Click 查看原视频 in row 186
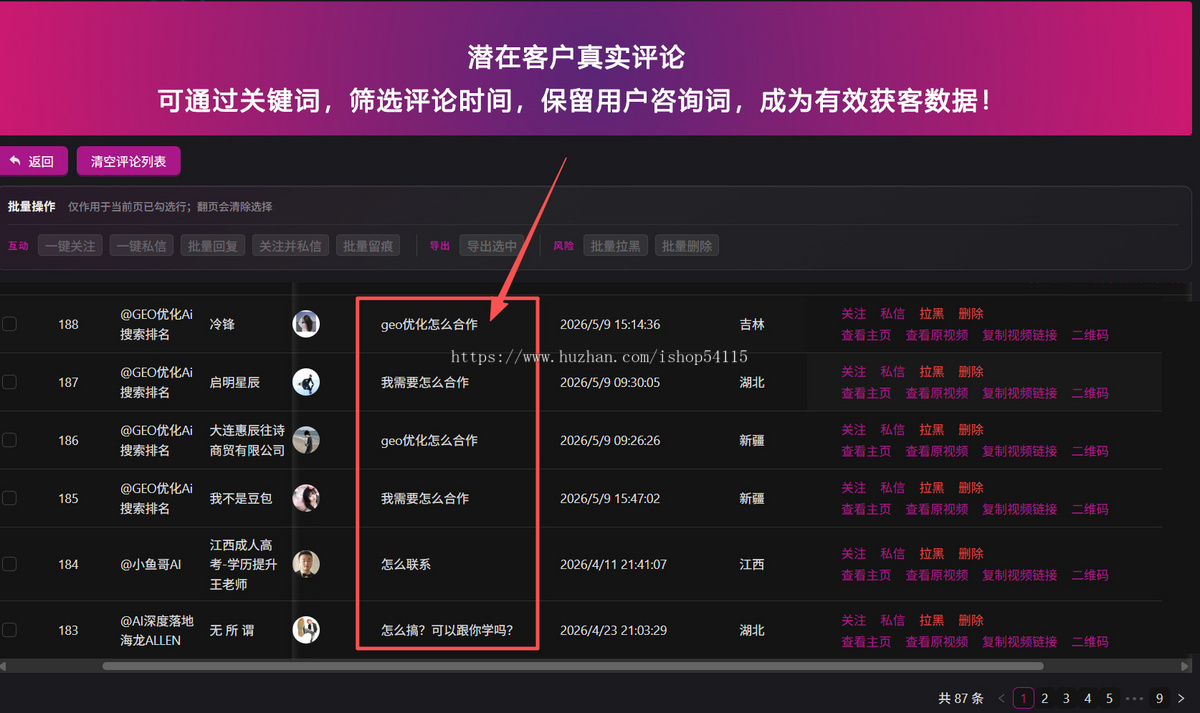The width and height of the screenshot is (1200, 713). tap(937, 451)
